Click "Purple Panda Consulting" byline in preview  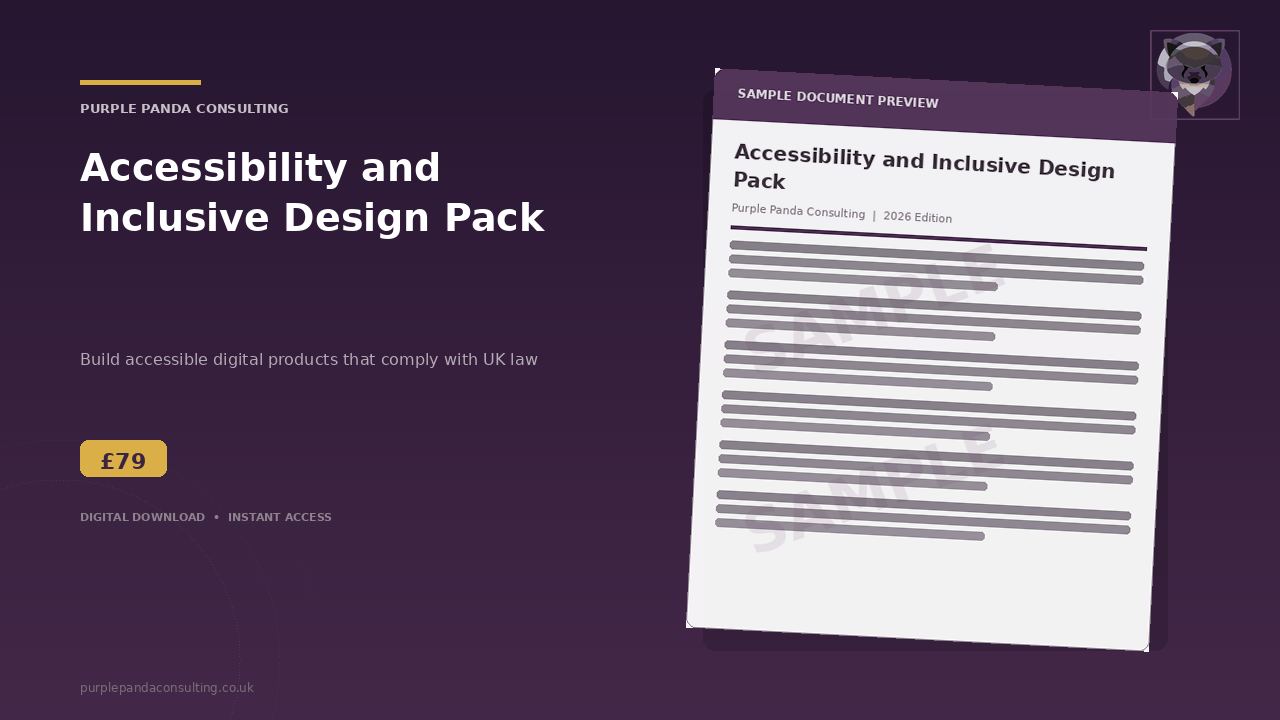click(x=798, y=211)
